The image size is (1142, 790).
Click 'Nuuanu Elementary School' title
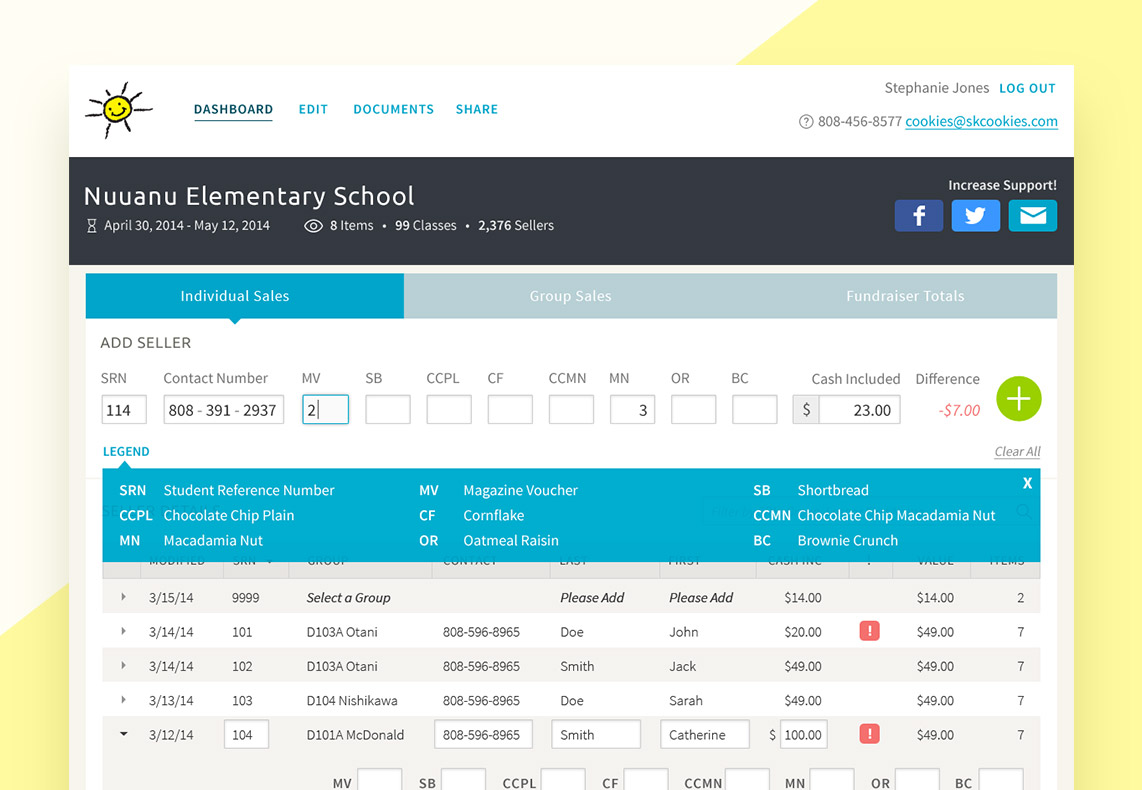click(249, 196)
